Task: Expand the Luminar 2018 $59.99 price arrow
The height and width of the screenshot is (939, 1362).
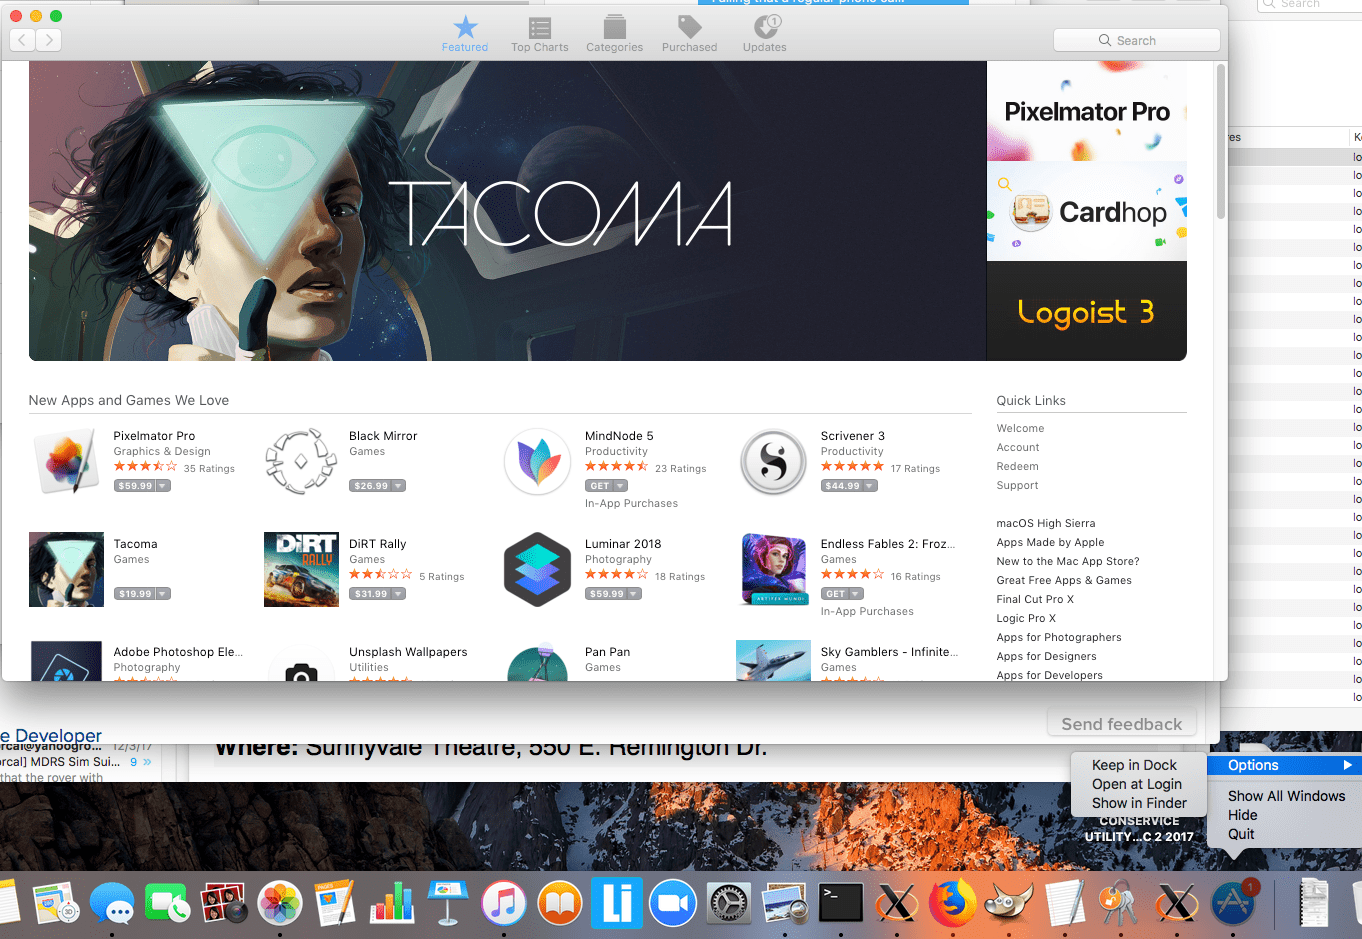Action: (634, 594)
